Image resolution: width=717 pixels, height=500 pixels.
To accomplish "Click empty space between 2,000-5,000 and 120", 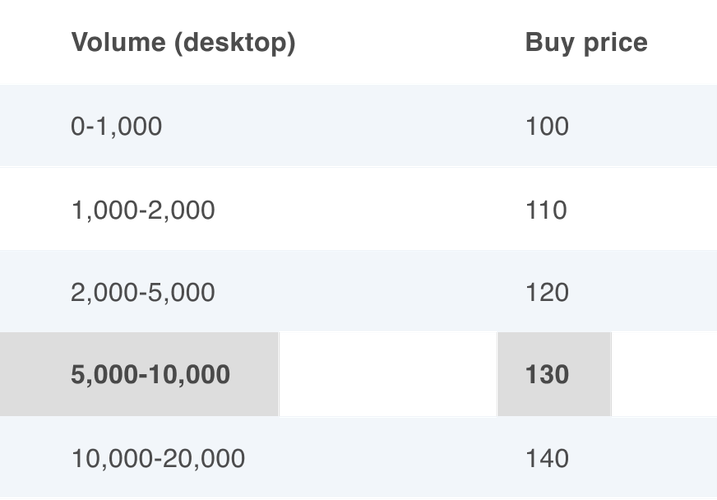I will (x=370, y=293).
